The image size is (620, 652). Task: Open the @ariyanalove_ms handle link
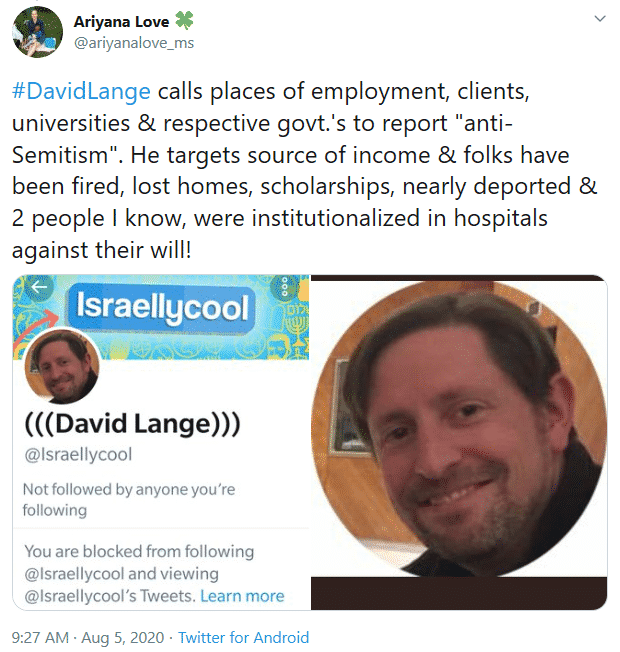click(134, 43)
